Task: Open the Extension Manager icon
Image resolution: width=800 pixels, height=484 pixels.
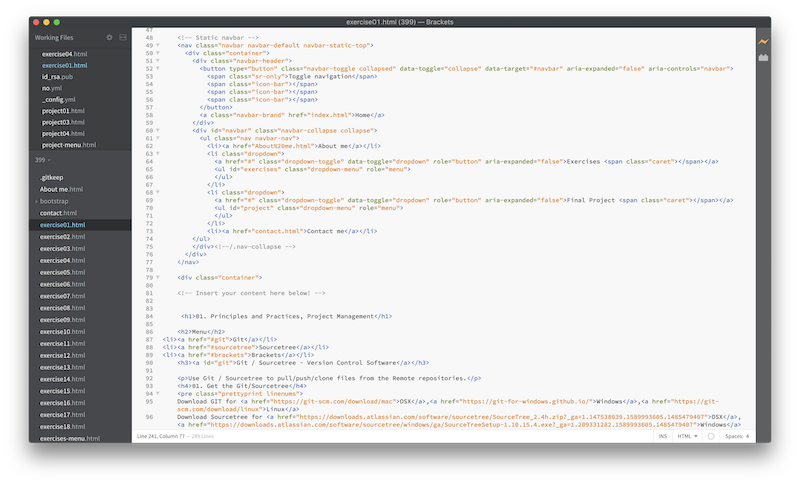Action: coord(763,58)
